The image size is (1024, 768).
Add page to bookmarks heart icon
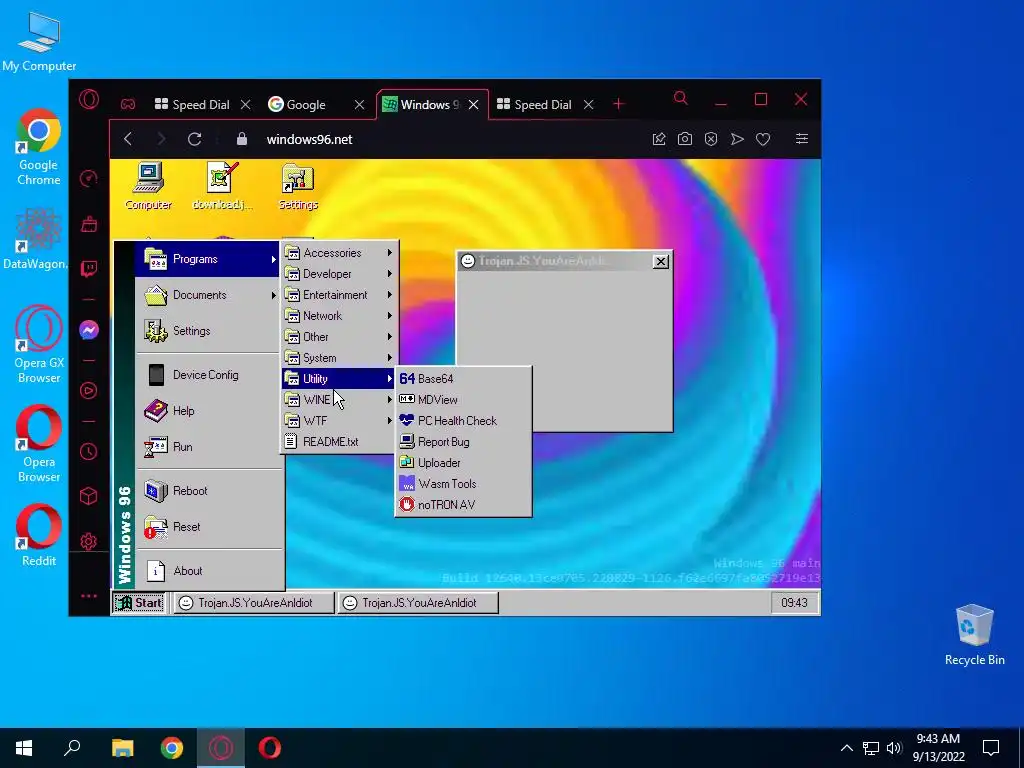763,139
